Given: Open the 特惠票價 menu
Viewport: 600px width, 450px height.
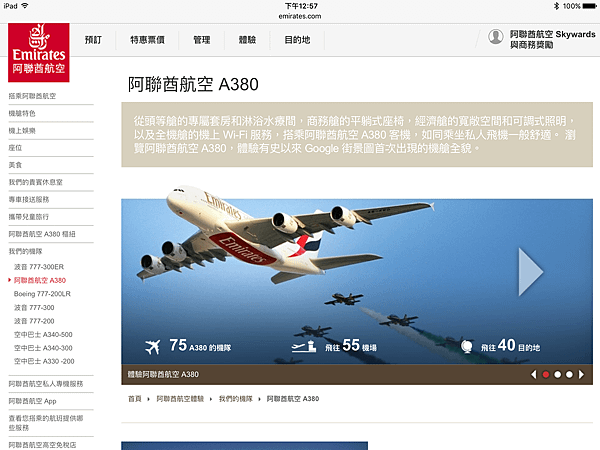Looking at the screenshot, I should 147,40.
